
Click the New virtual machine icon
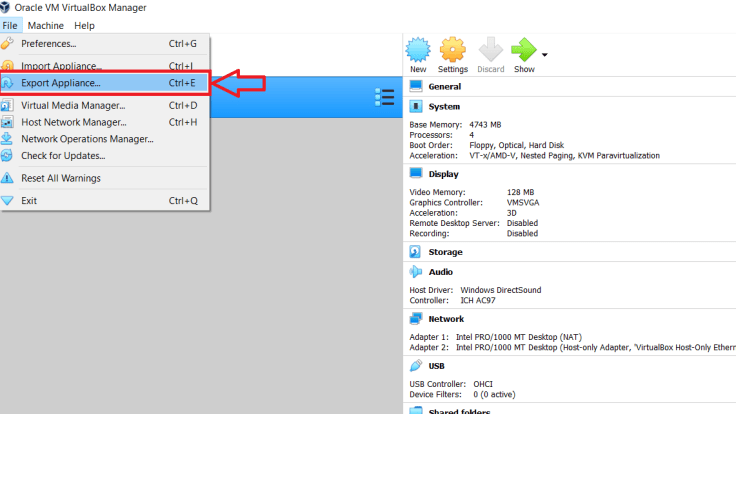[418, 50]
